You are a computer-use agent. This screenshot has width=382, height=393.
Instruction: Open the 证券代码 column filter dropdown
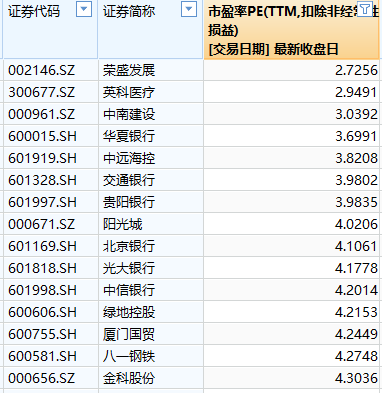pyautogui.click(x=84, y=9)
